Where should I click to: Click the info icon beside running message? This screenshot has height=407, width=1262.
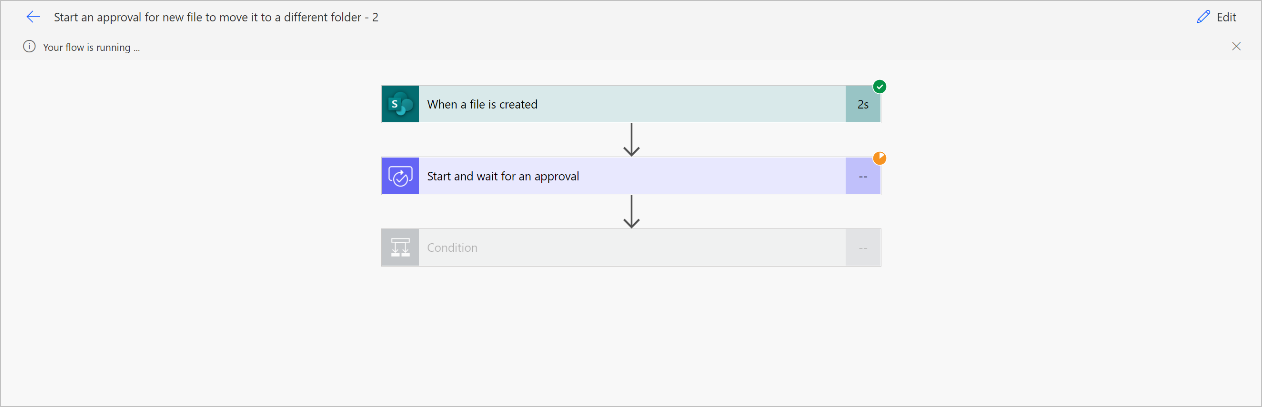tap(29, 46)
